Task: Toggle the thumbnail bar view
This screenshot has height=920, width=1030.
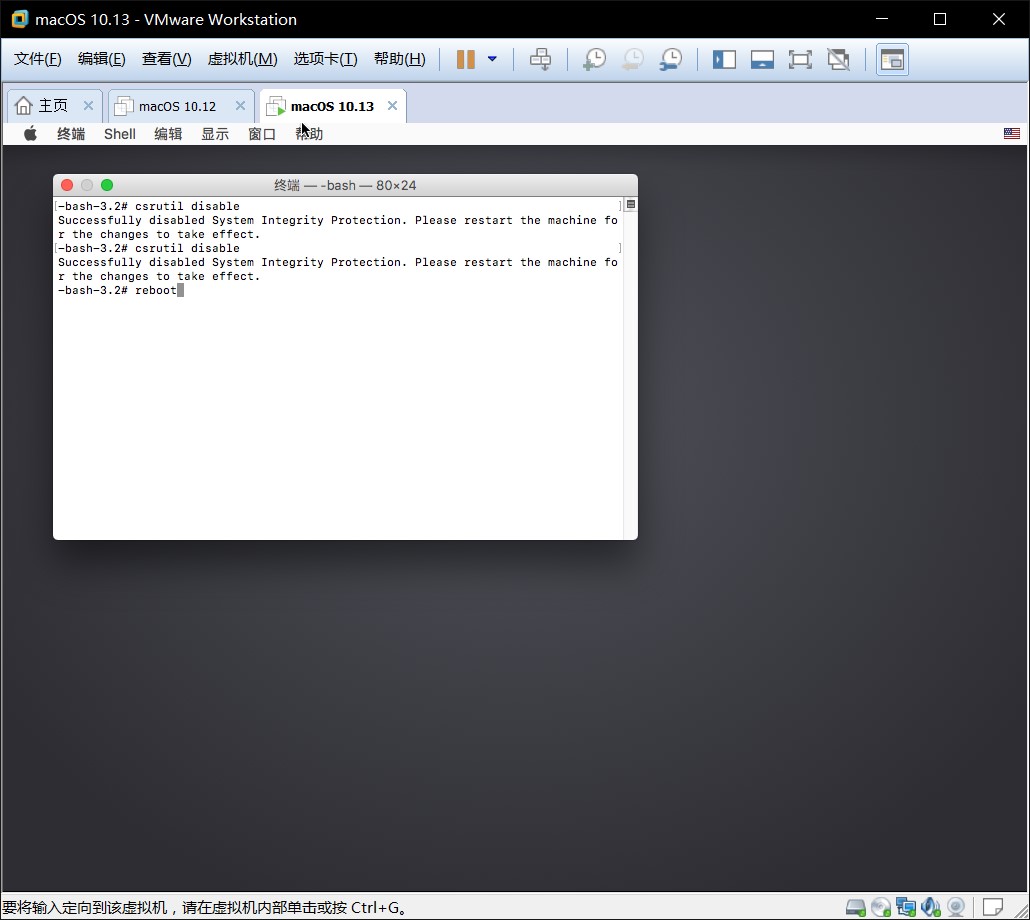Action: (x=762, y=60)
